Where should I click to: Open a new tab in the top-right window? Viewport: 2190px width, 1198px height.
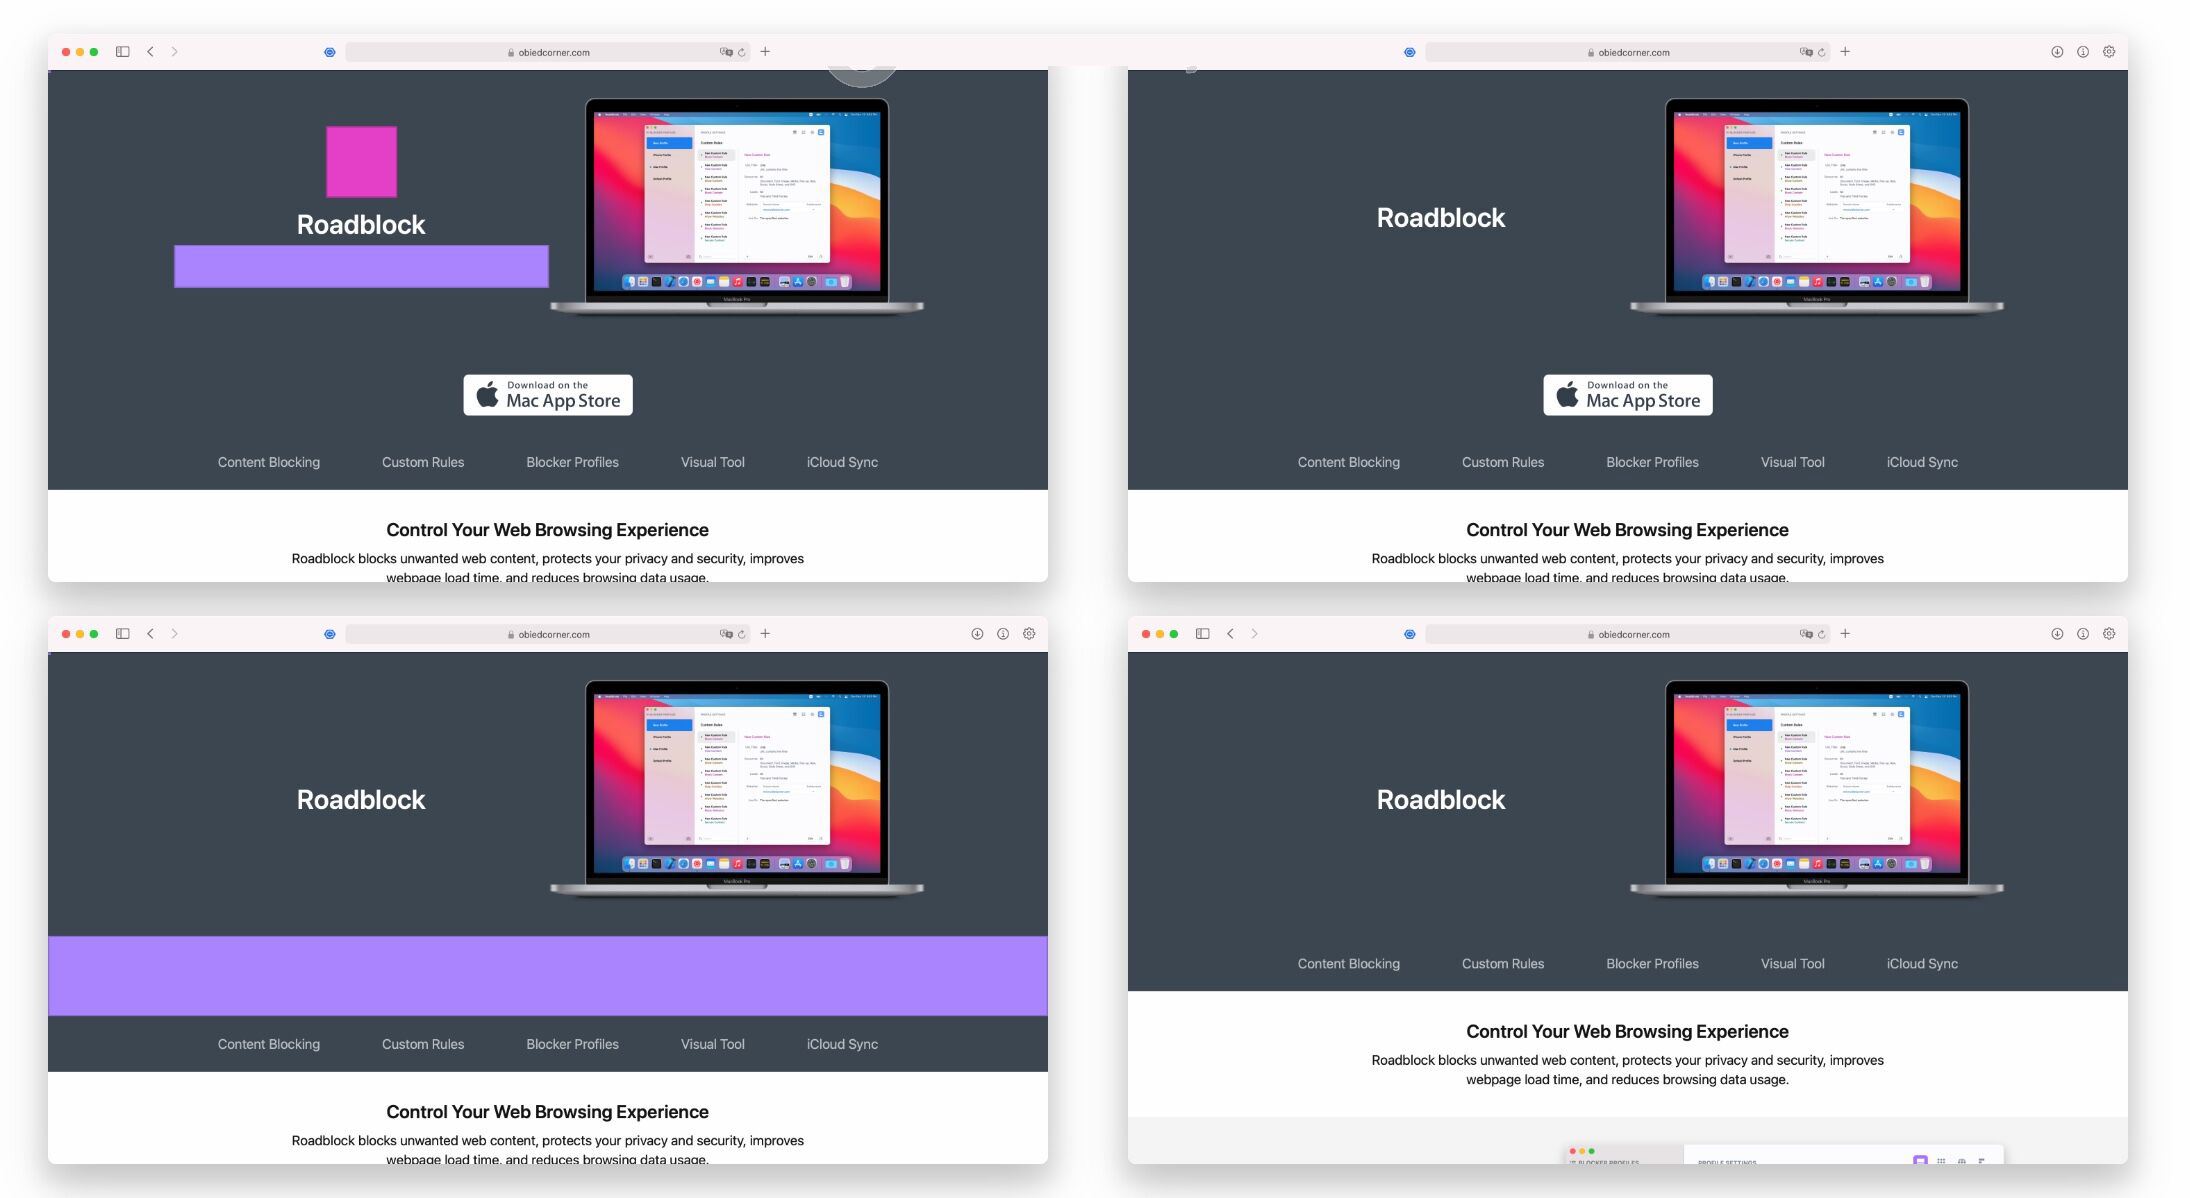[1845, 51]
